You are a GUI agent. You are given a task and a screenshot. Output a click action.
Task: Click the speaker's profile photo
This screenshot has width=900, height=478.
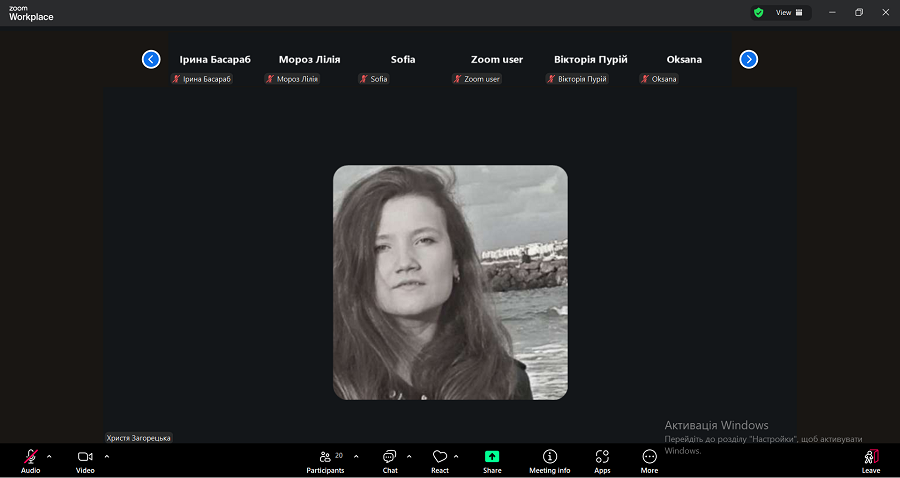point(451,282)
